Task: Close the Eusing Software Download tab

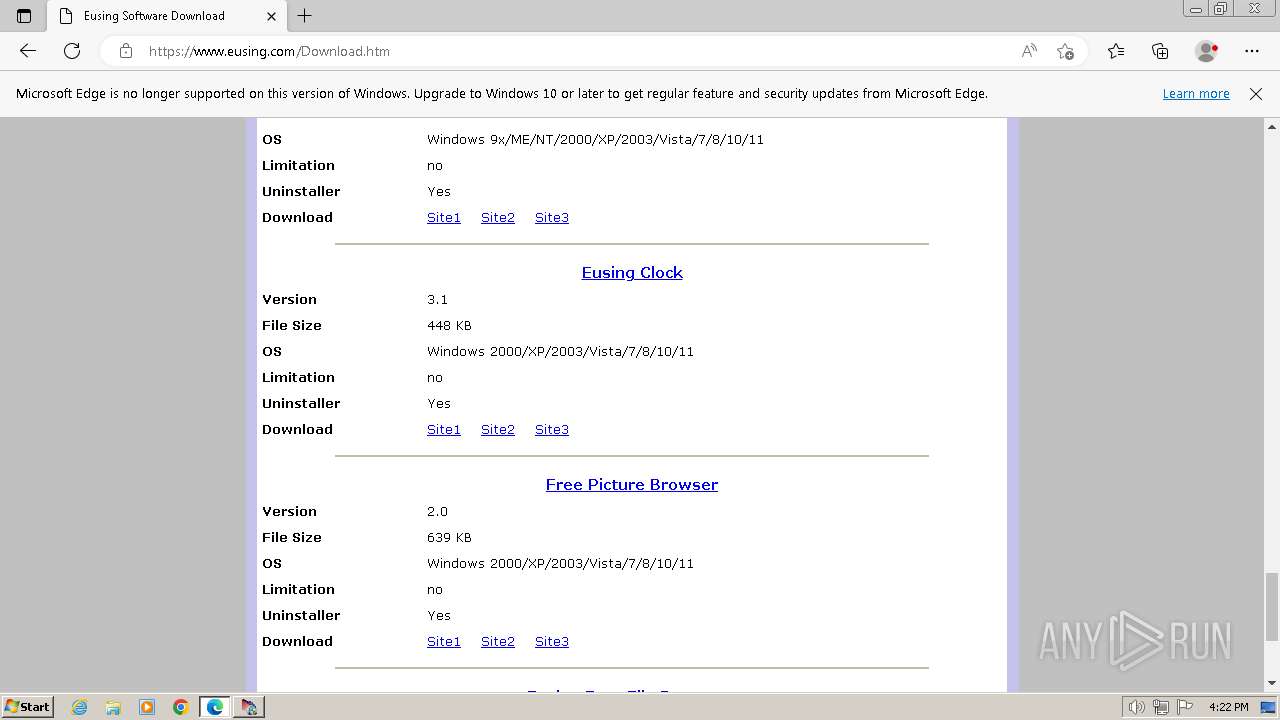Action: [271, 16]
